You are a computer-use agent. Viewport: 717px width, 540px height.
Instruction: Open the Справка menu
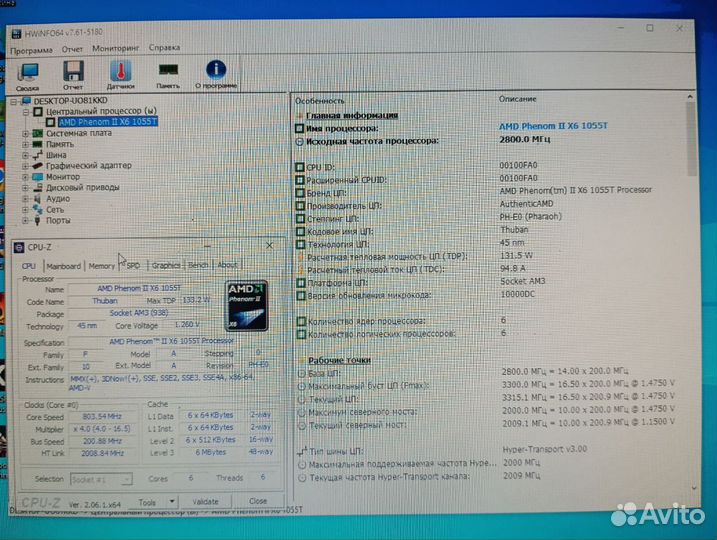tap(164, 47)
